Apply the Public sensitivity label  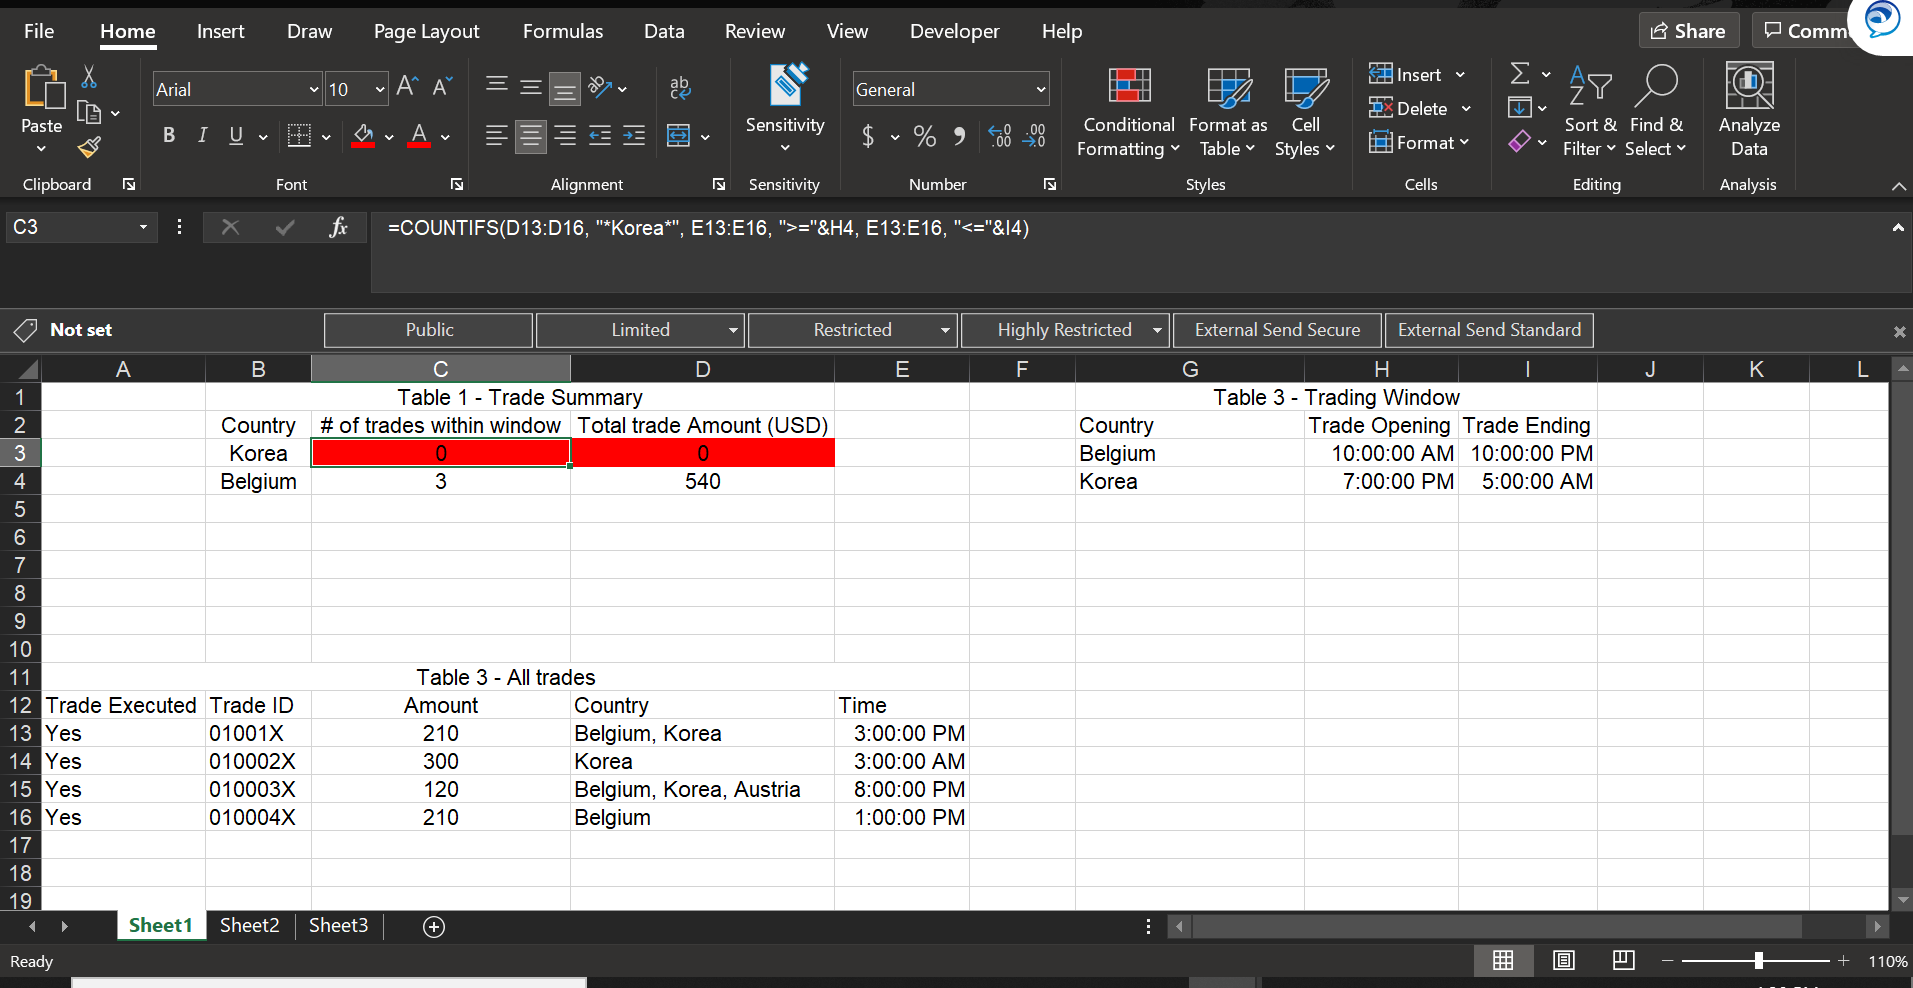pyautogui.click(x=428, y=330)
